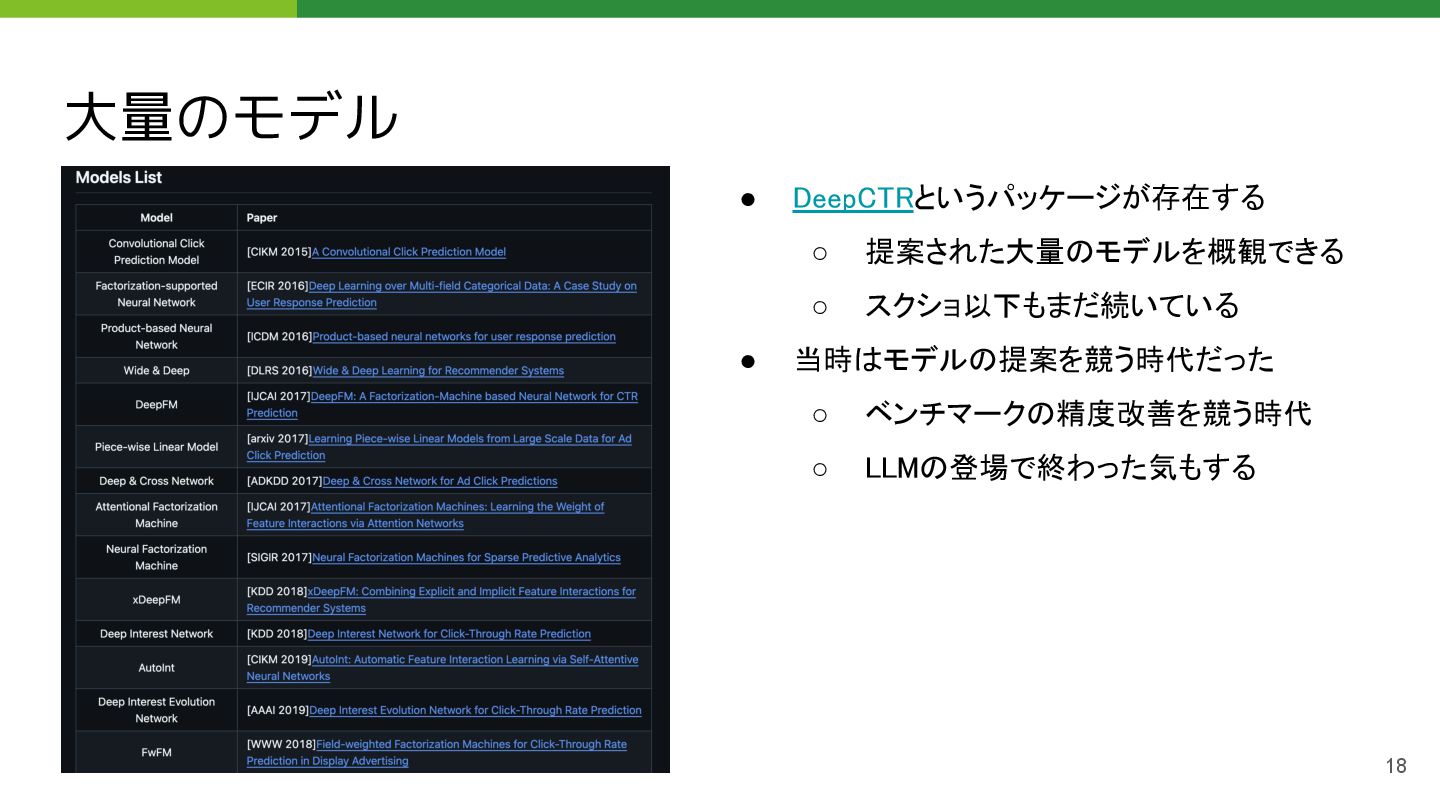Open 'A Convolutional Click Prediction Model' paper link
The height and width of the screenshot is (810, 1440).
click(x=409, y=252)
